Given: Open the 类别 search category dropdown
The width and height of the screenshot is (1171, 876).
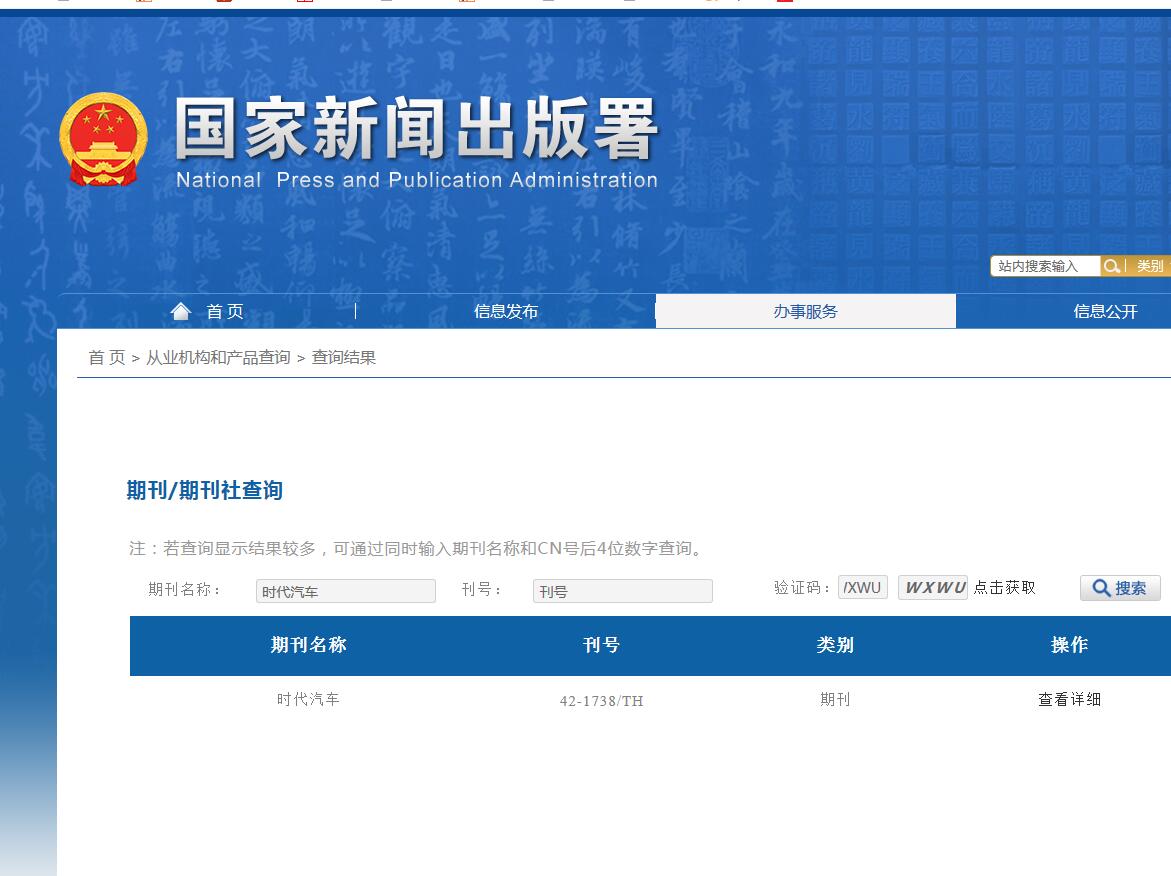Looking at the screenshot, I should [1149, 266].
